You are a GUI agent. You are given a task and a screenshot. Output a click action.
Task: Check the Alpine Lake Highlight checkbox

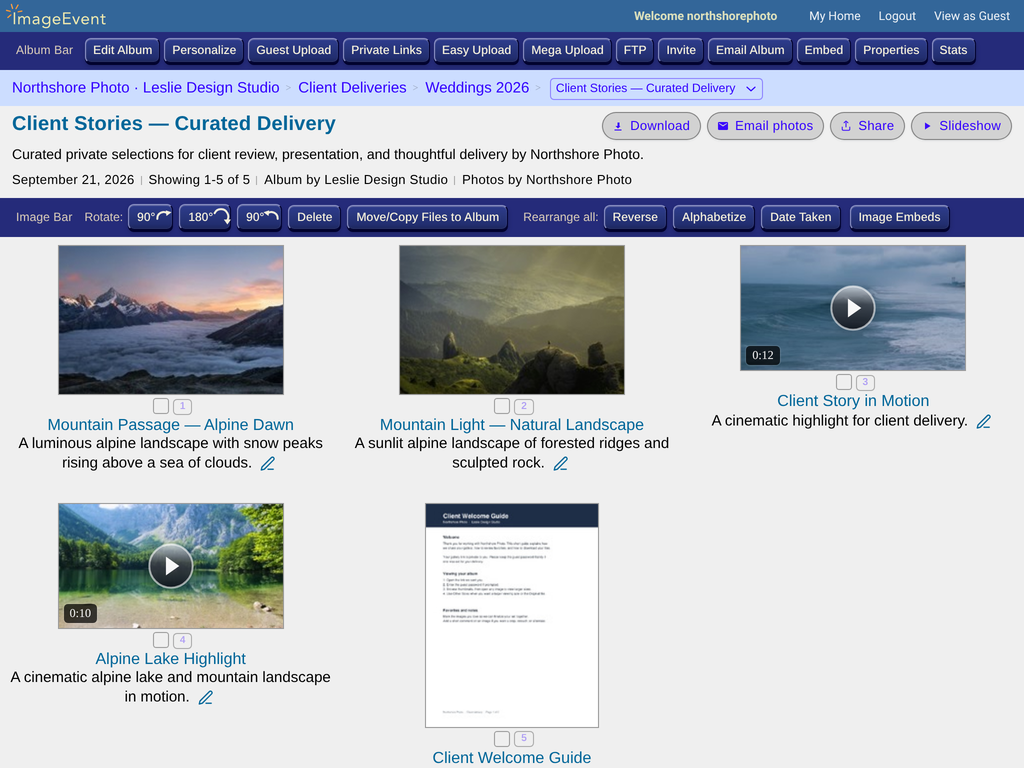[x=161, y=640]
